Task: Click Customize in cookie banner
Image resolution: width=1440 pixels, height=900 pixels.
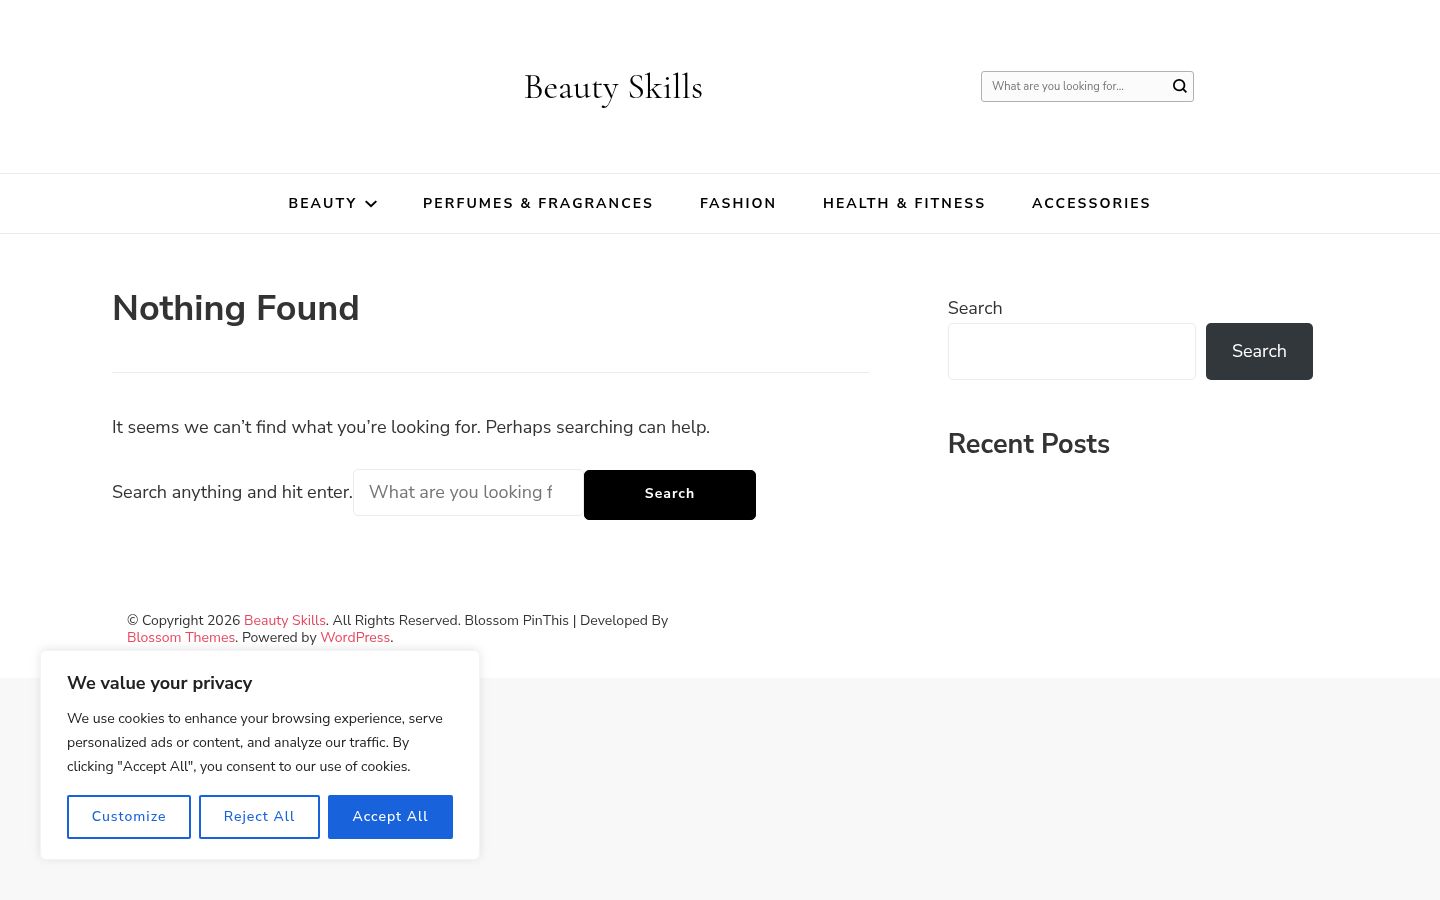Action: 129,817
